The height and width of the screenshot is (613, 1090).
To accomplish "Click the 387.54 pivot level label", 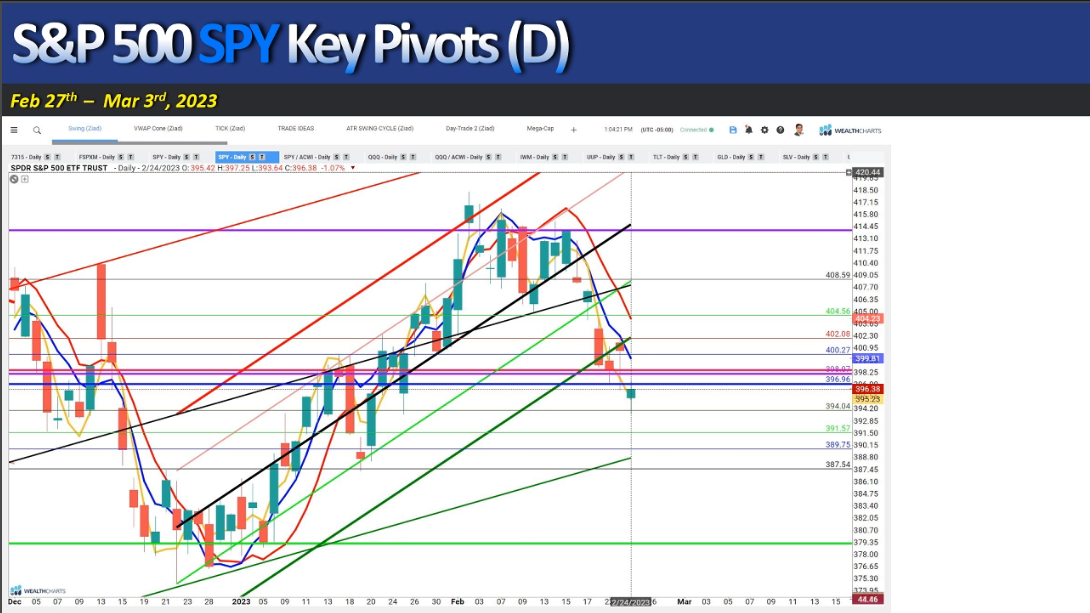I will tap(838, 464).
